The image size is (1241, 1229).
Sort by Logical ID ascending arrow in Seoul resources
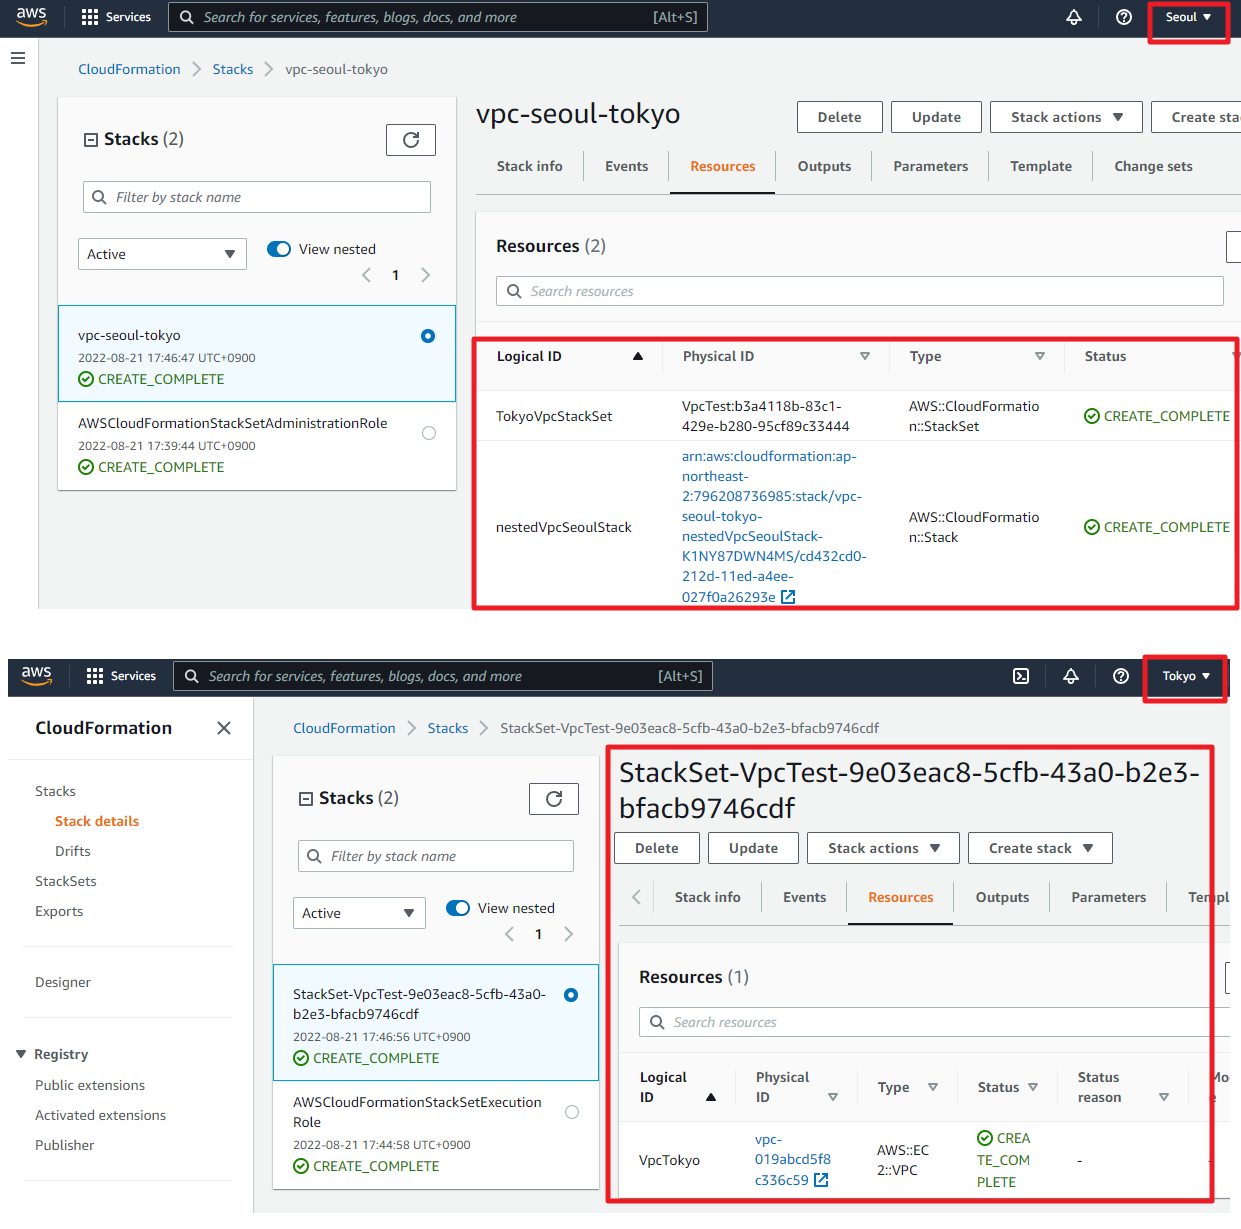[x=638, y=356]
